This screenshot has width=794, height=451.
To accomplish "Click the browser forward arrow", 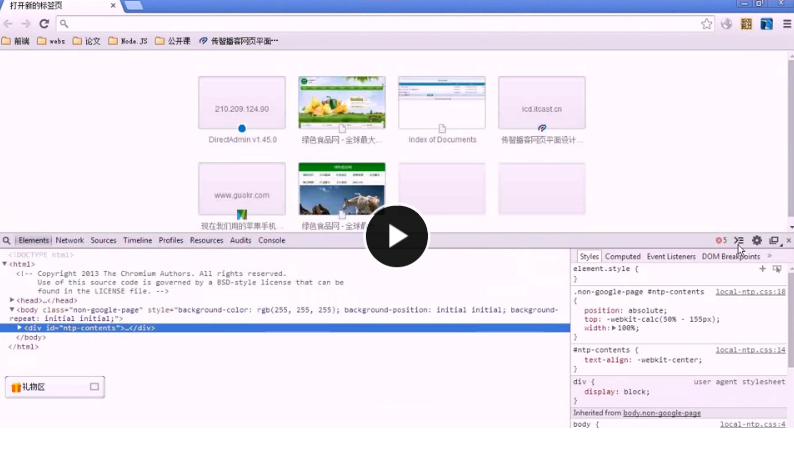I will 26,24.
